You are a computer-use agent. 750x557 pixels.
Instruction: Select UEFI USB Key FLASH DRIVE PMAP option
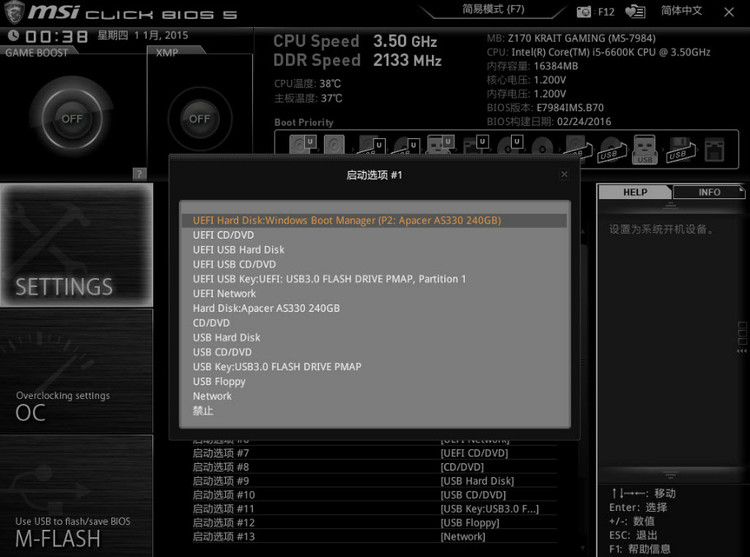tap(375, 279)
